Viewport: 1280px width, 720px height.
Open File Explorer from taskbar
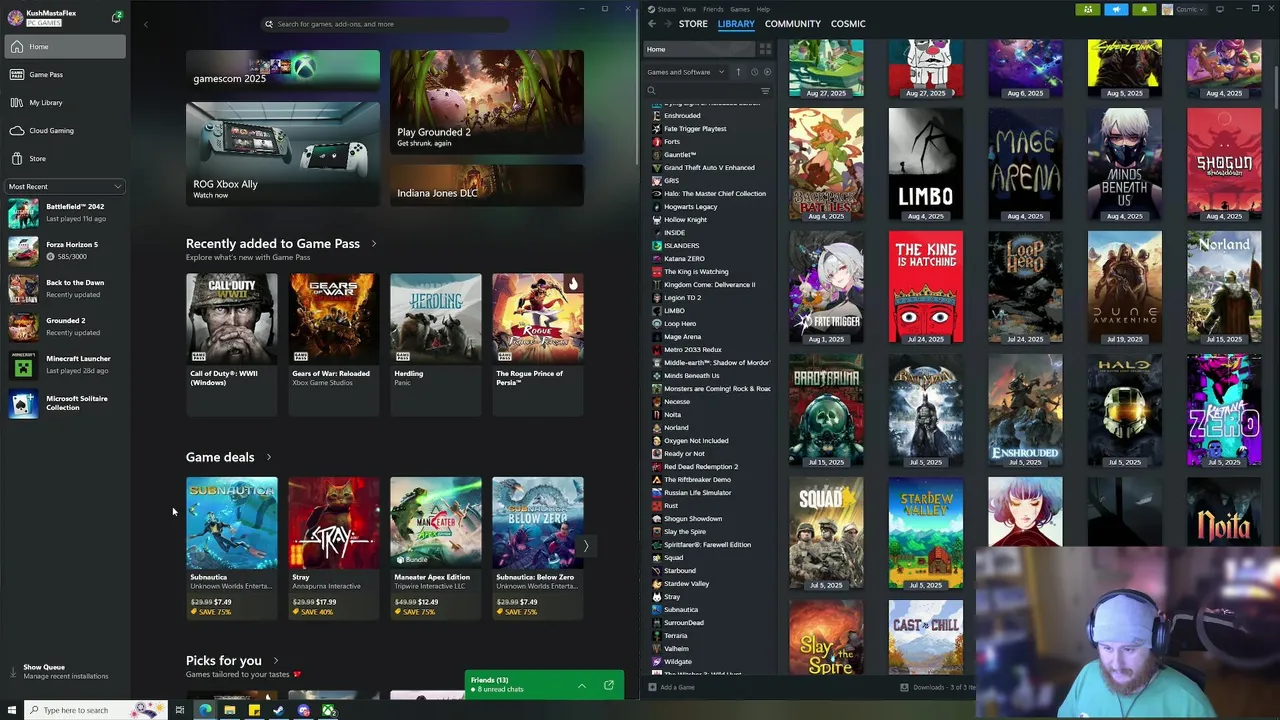[230, 710]
